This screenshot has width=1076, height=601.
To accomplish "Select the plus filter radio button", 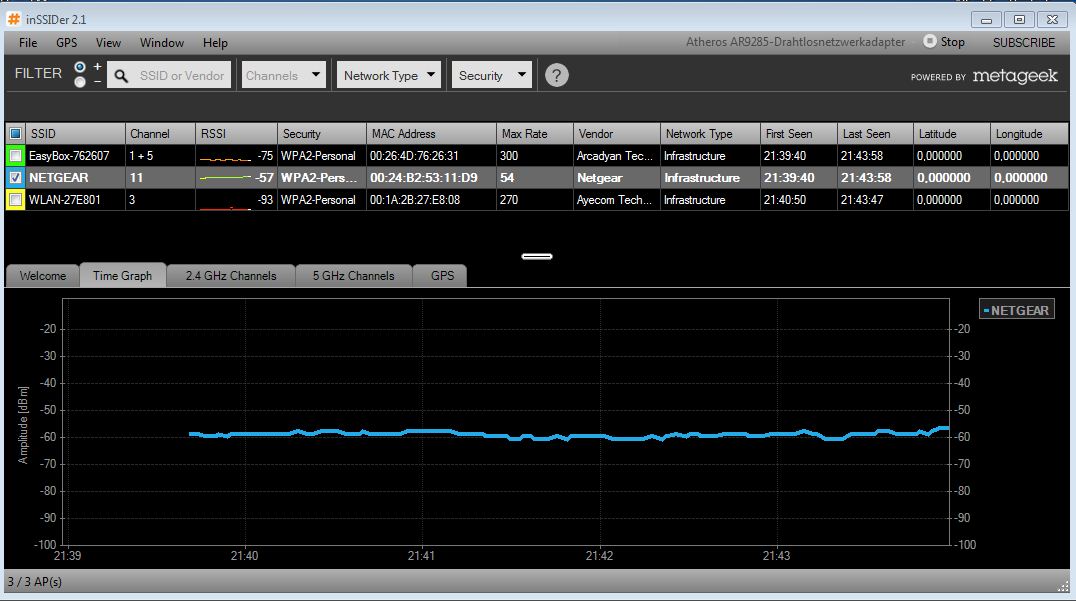I will pyautogui.click(x=80, y=67).
